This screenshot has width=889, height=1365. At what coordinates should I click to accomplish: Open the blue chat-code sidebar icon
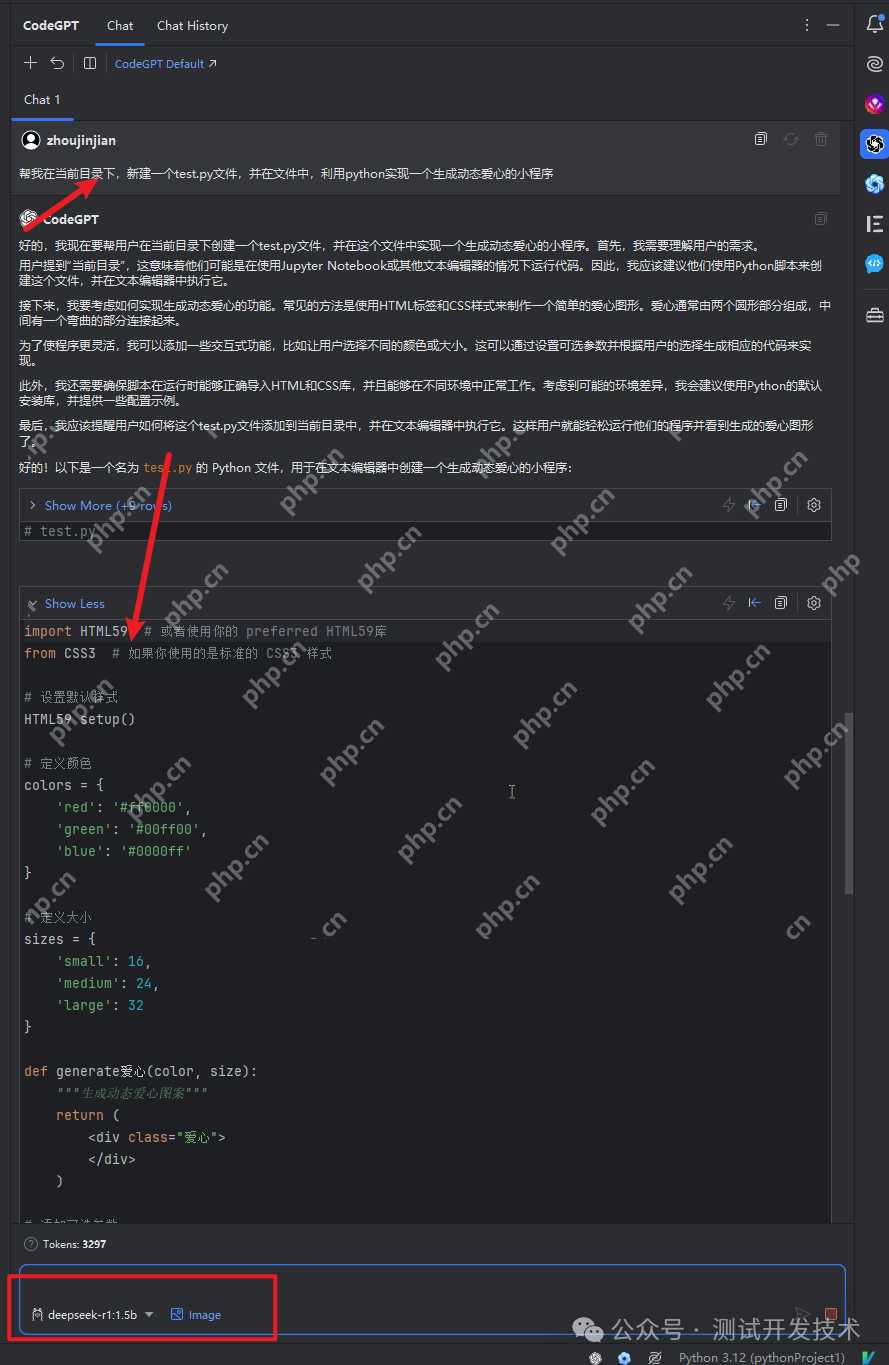point(875,264)
